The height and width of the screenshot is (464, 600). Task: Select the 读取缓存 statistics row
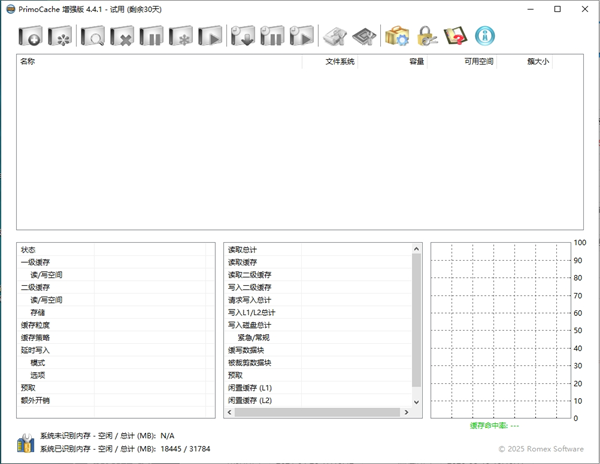(318, 262)
